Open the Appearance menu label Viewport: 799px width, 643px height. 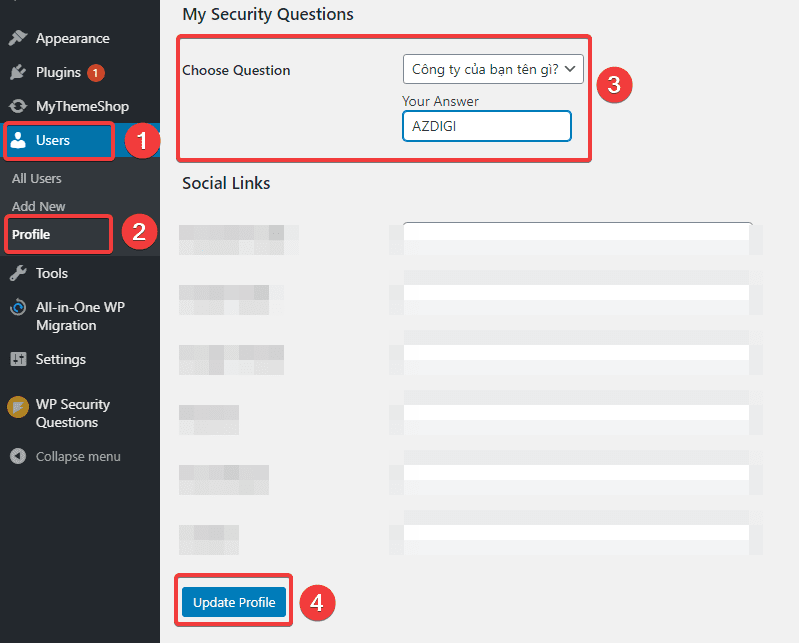click(72, 39)
